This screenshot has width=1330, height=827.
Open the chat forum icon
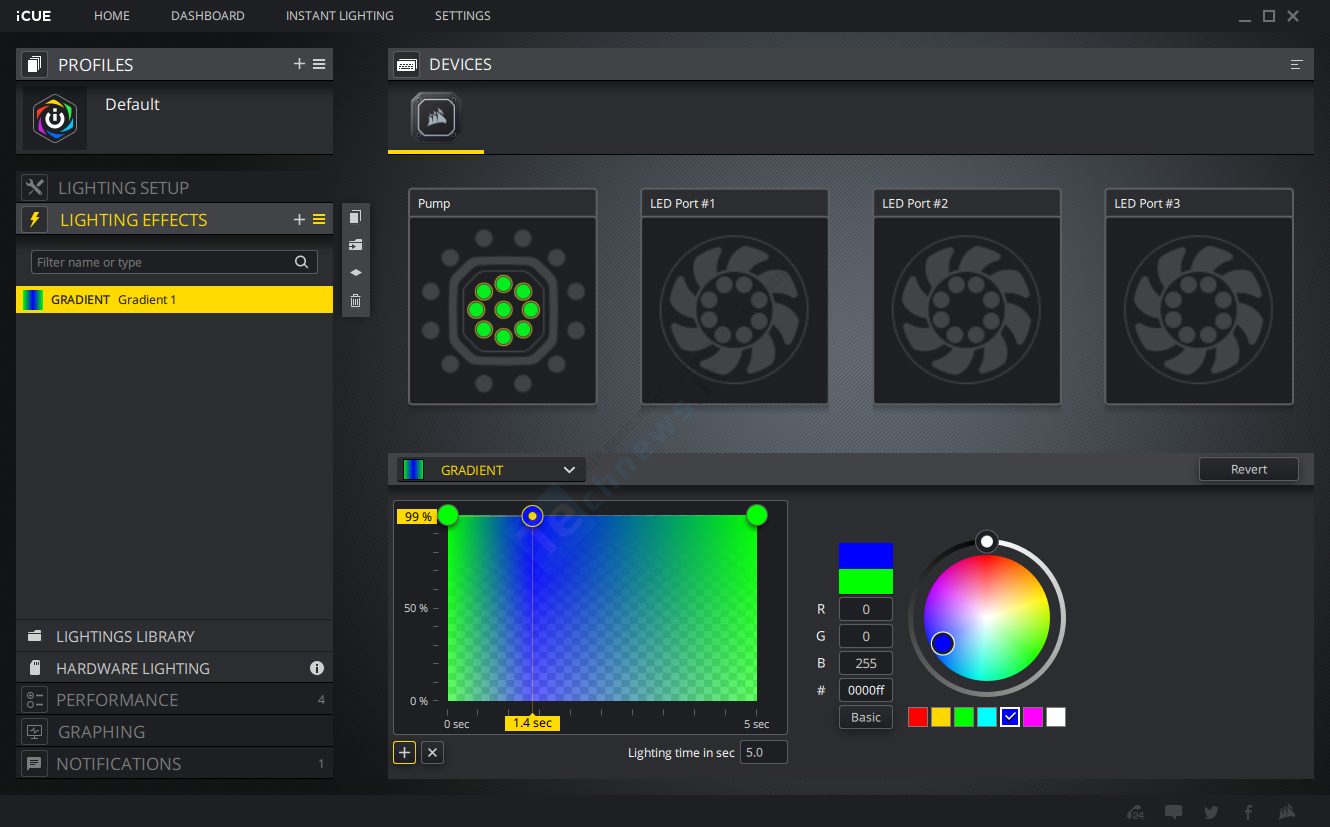(1174, 811)
